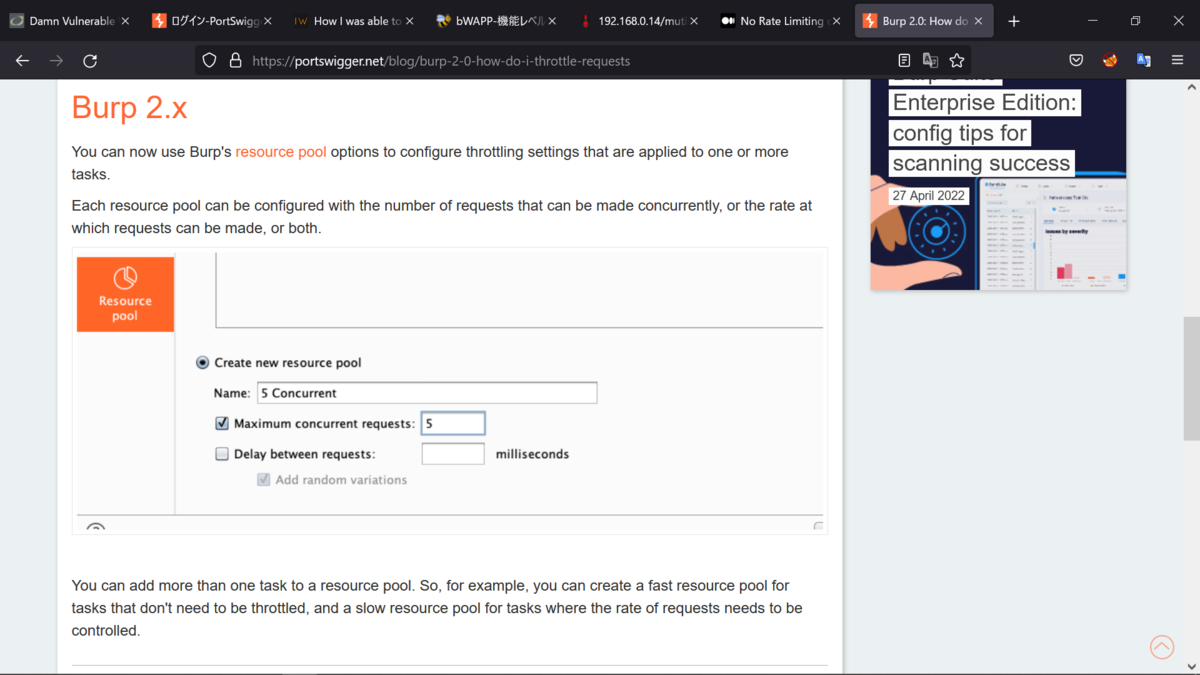The width and height of the screenshot is (1200, 675).
Task: Click the 27 April 2022 date label
Action: point(929,196)
